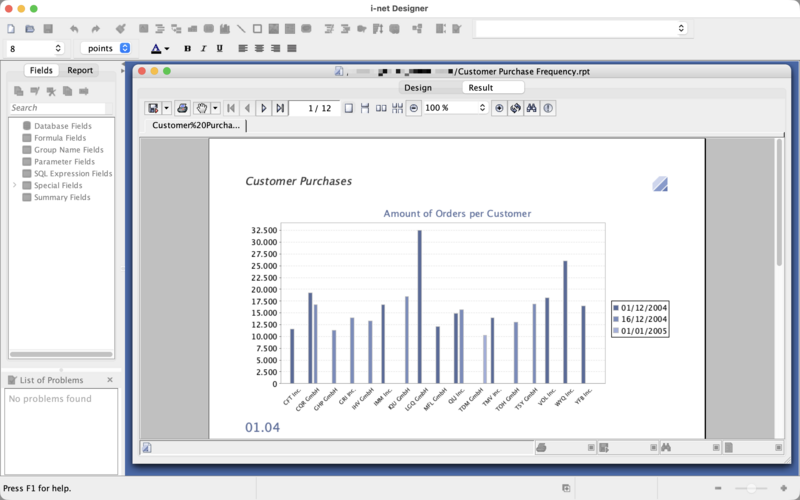800x500 pixels.
Task: Open the points unit dropdown
Action: click(x=106, y=48)
